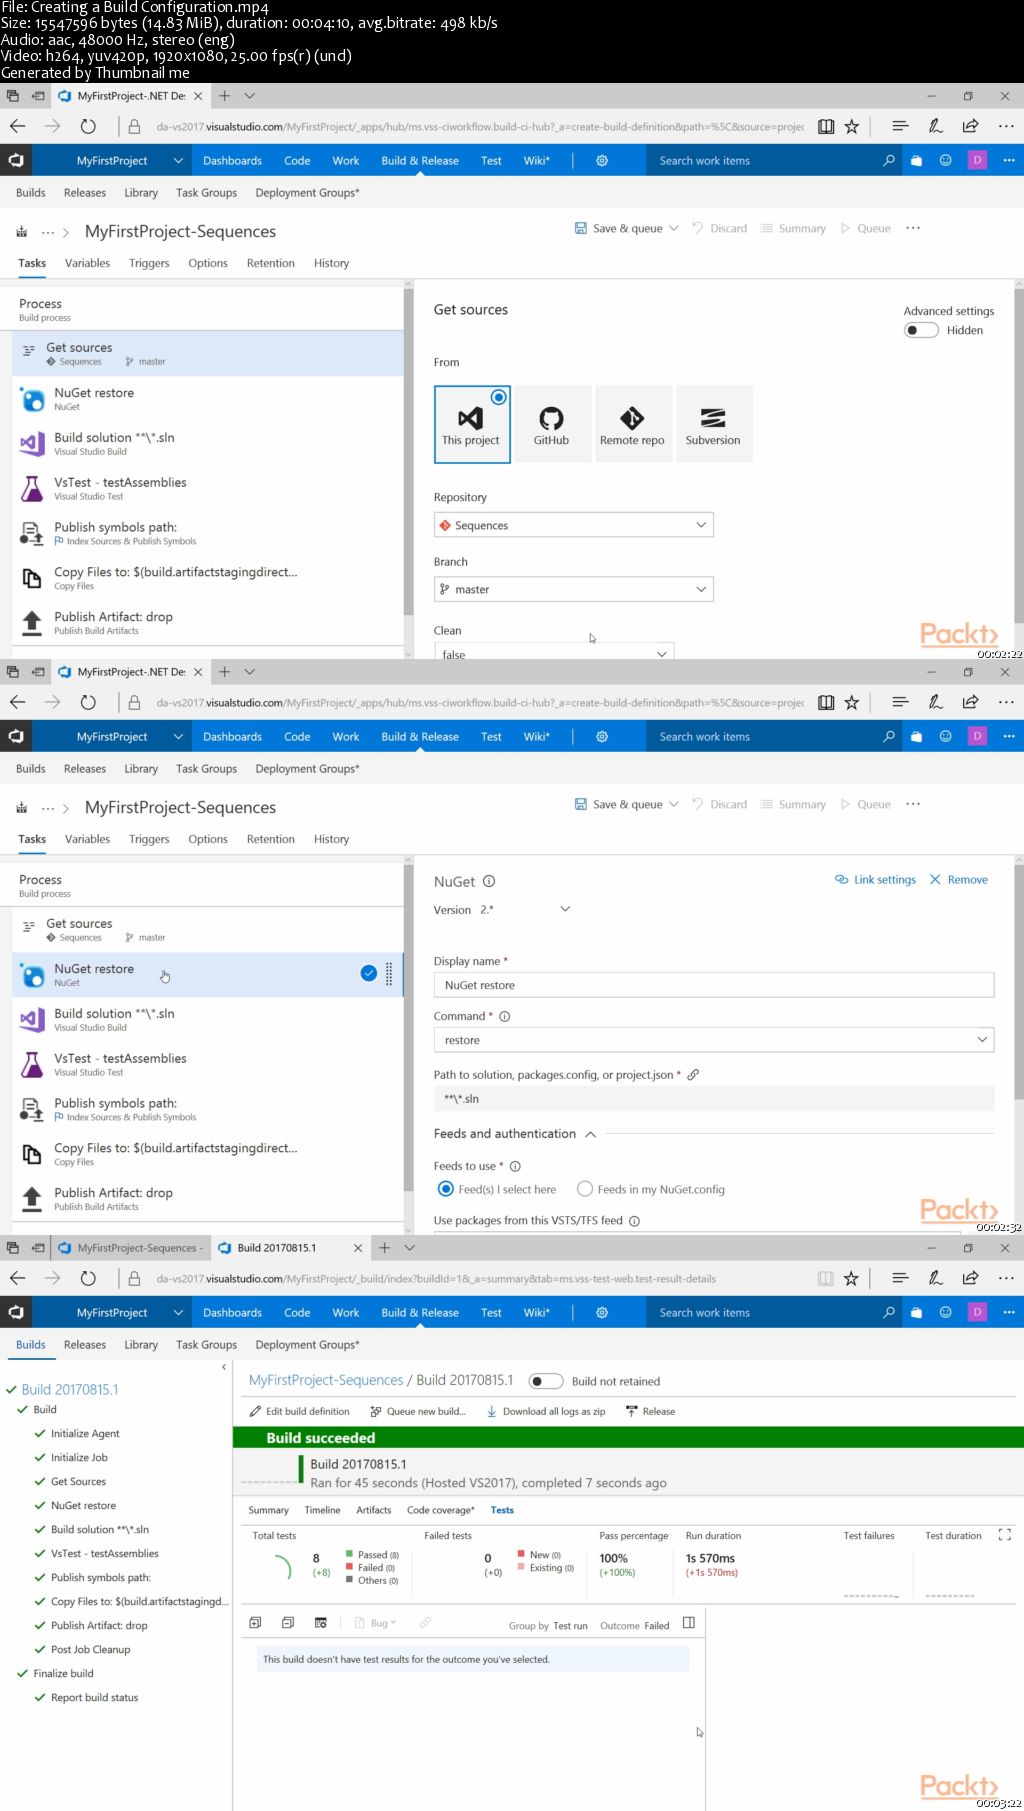Choose the Remote repo source tile
This screenshot has height=1811, width=1024.
632,424
